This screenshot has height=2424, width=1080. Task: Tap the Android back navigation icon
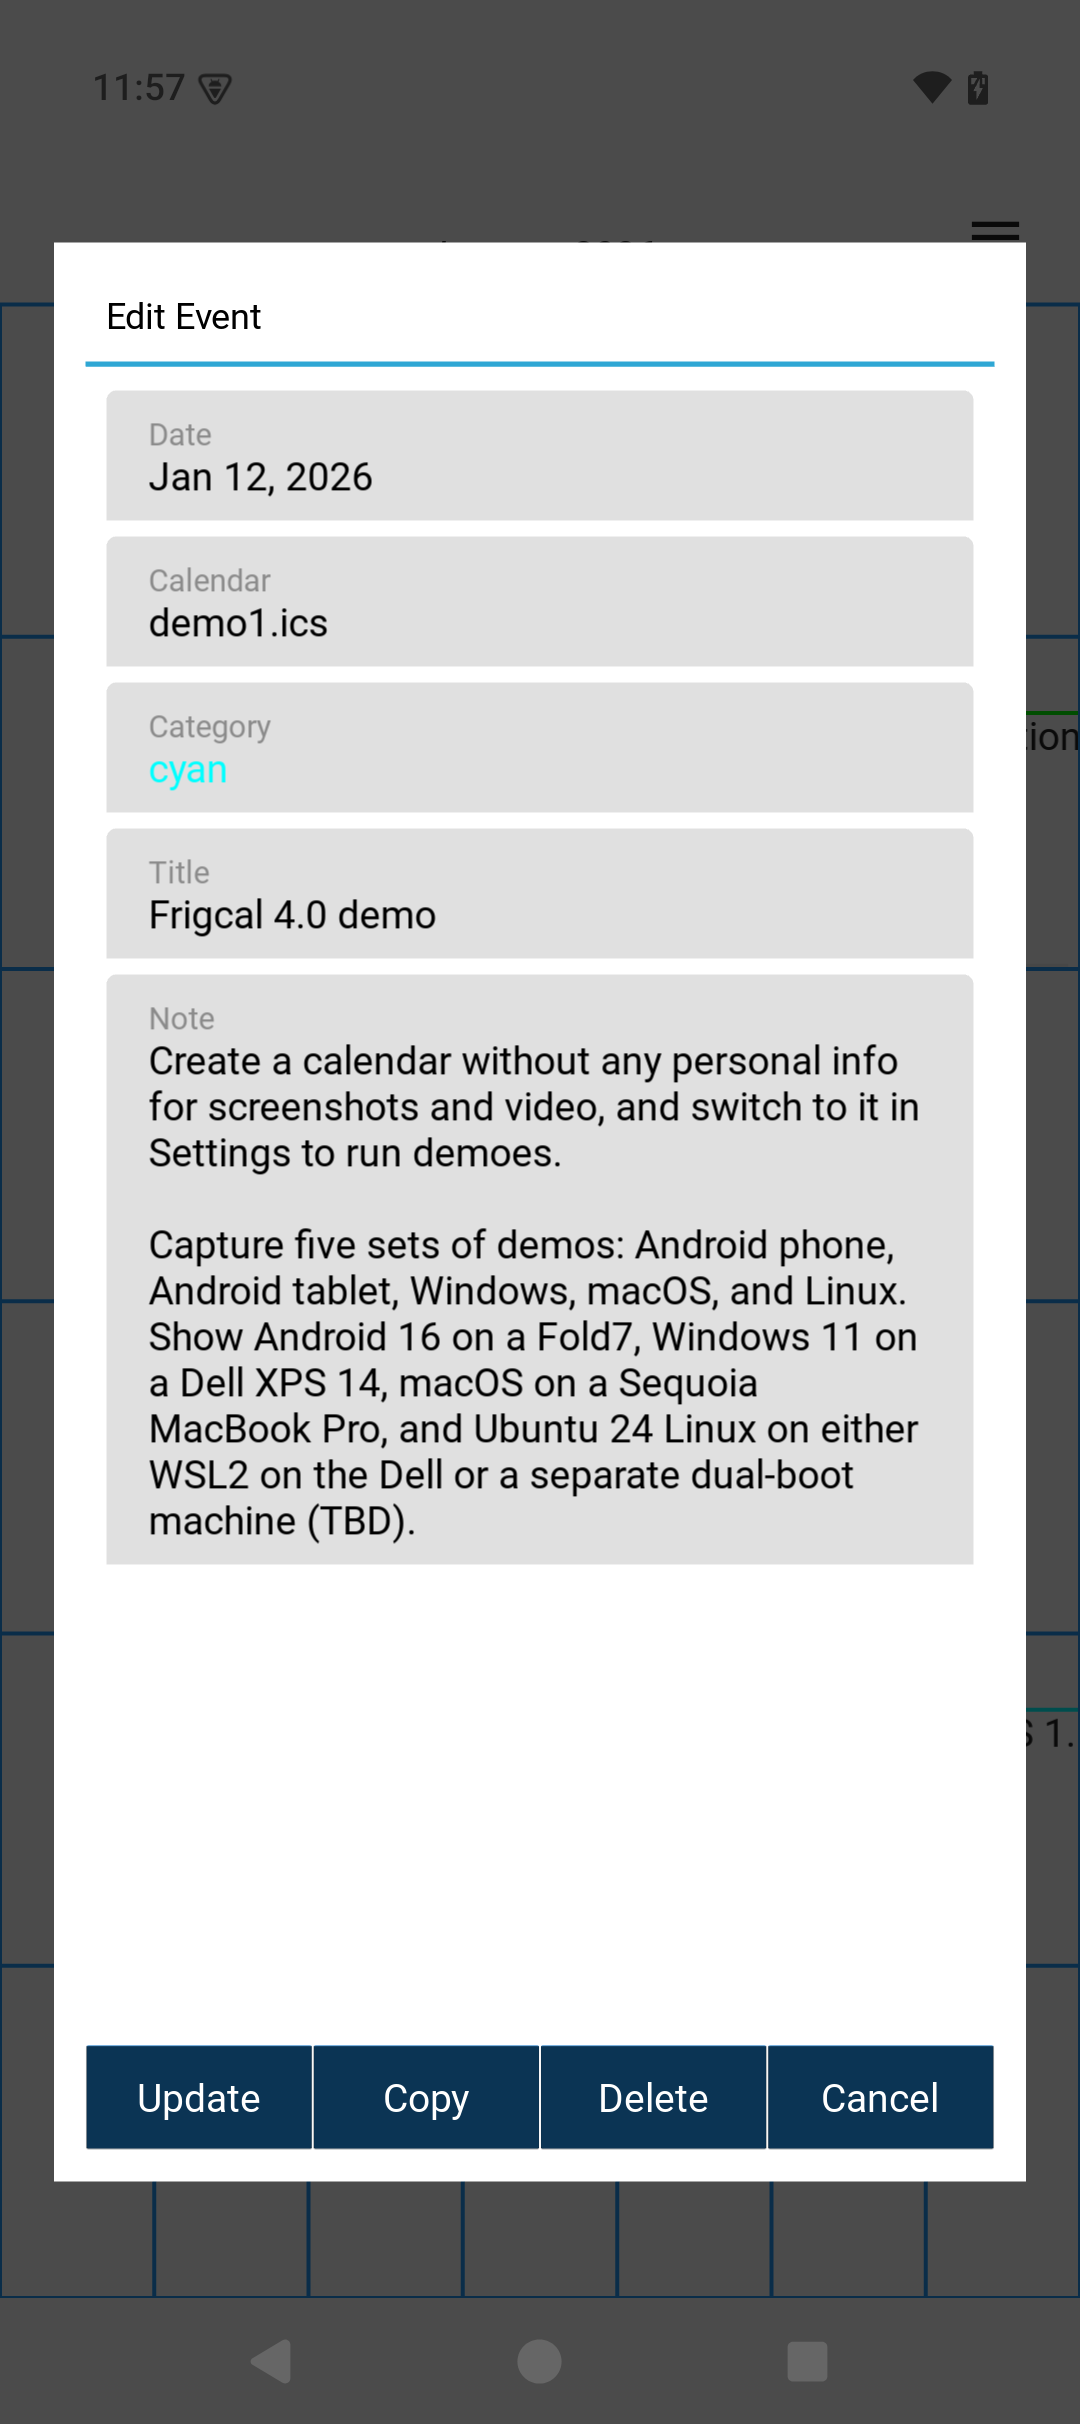coord(272,2362)
